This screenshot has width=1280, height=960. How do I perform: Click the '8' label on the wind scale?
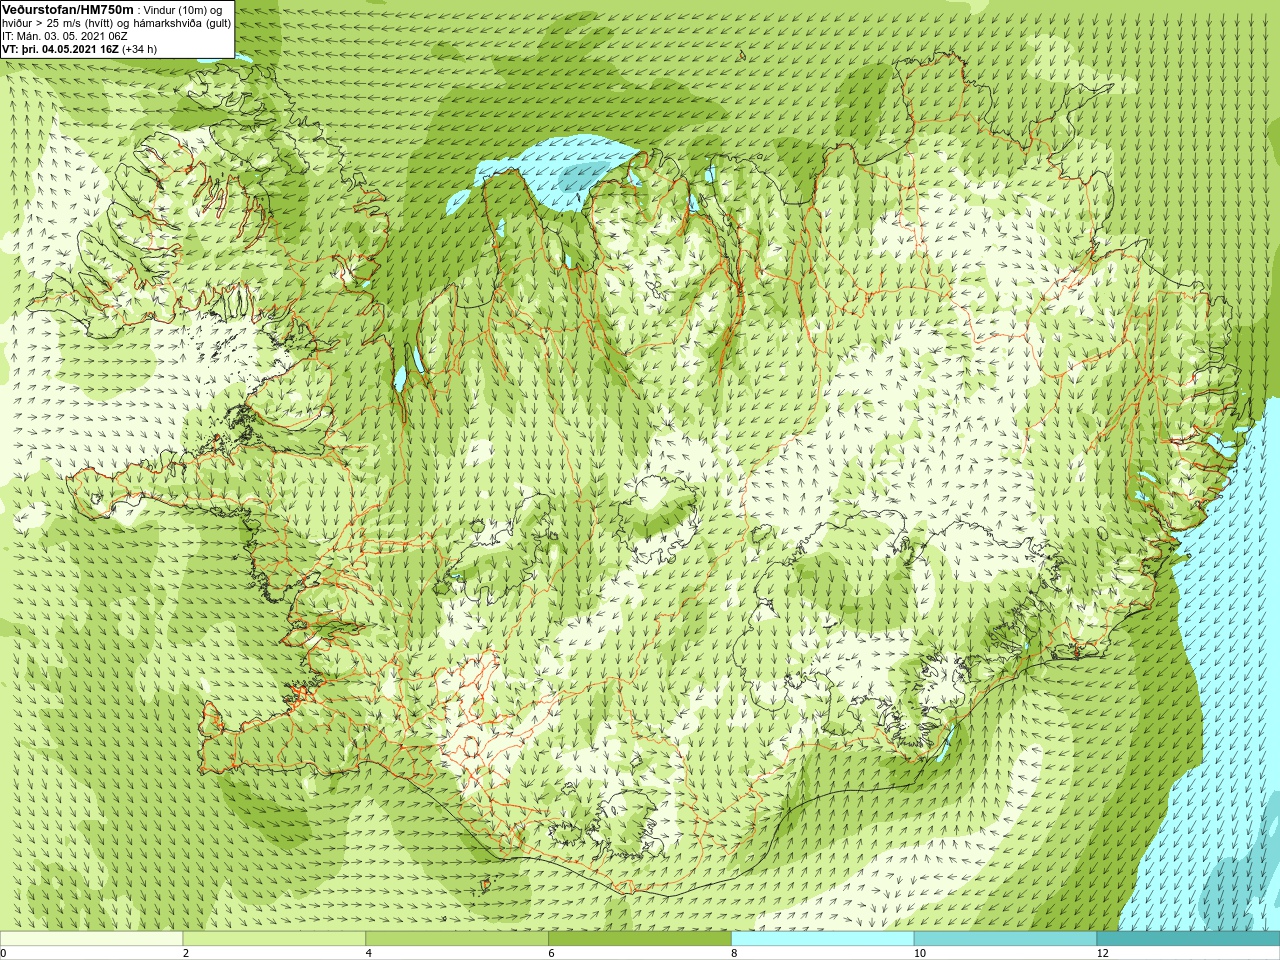coord(734,953)
